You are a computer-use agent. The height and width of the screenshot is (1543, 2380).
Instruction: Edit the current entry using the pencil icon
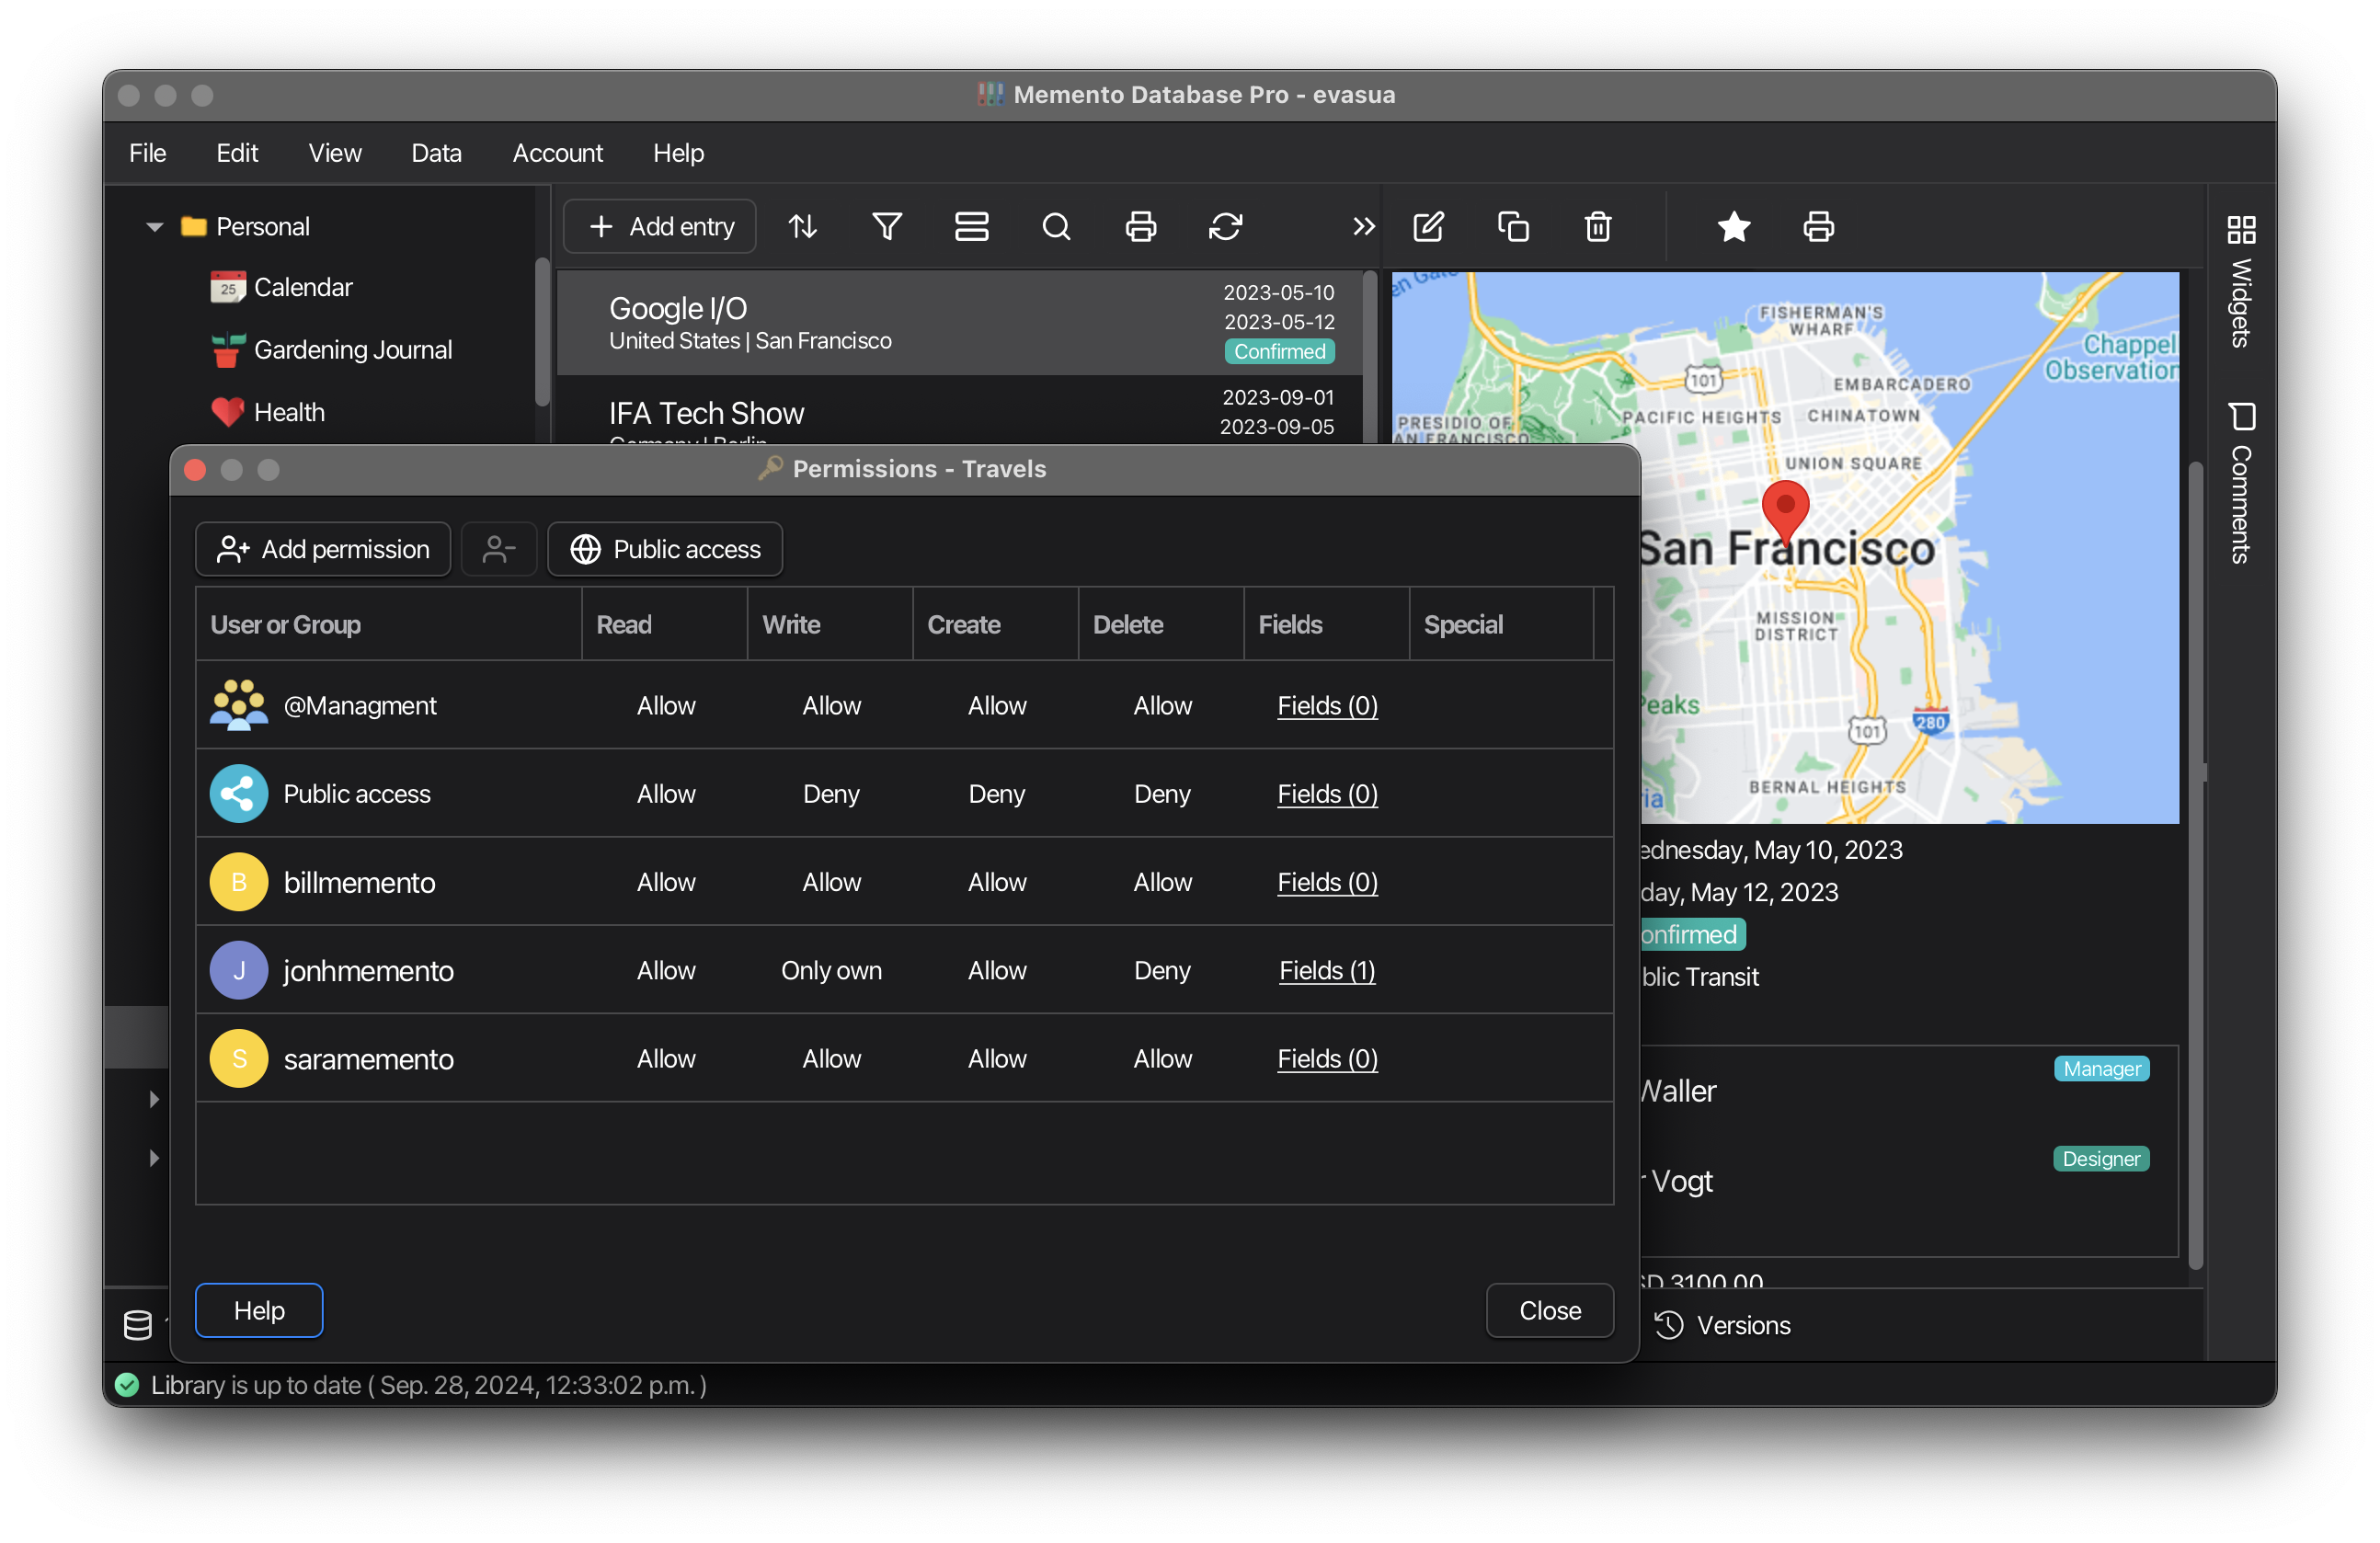(x=1428, y=226)
